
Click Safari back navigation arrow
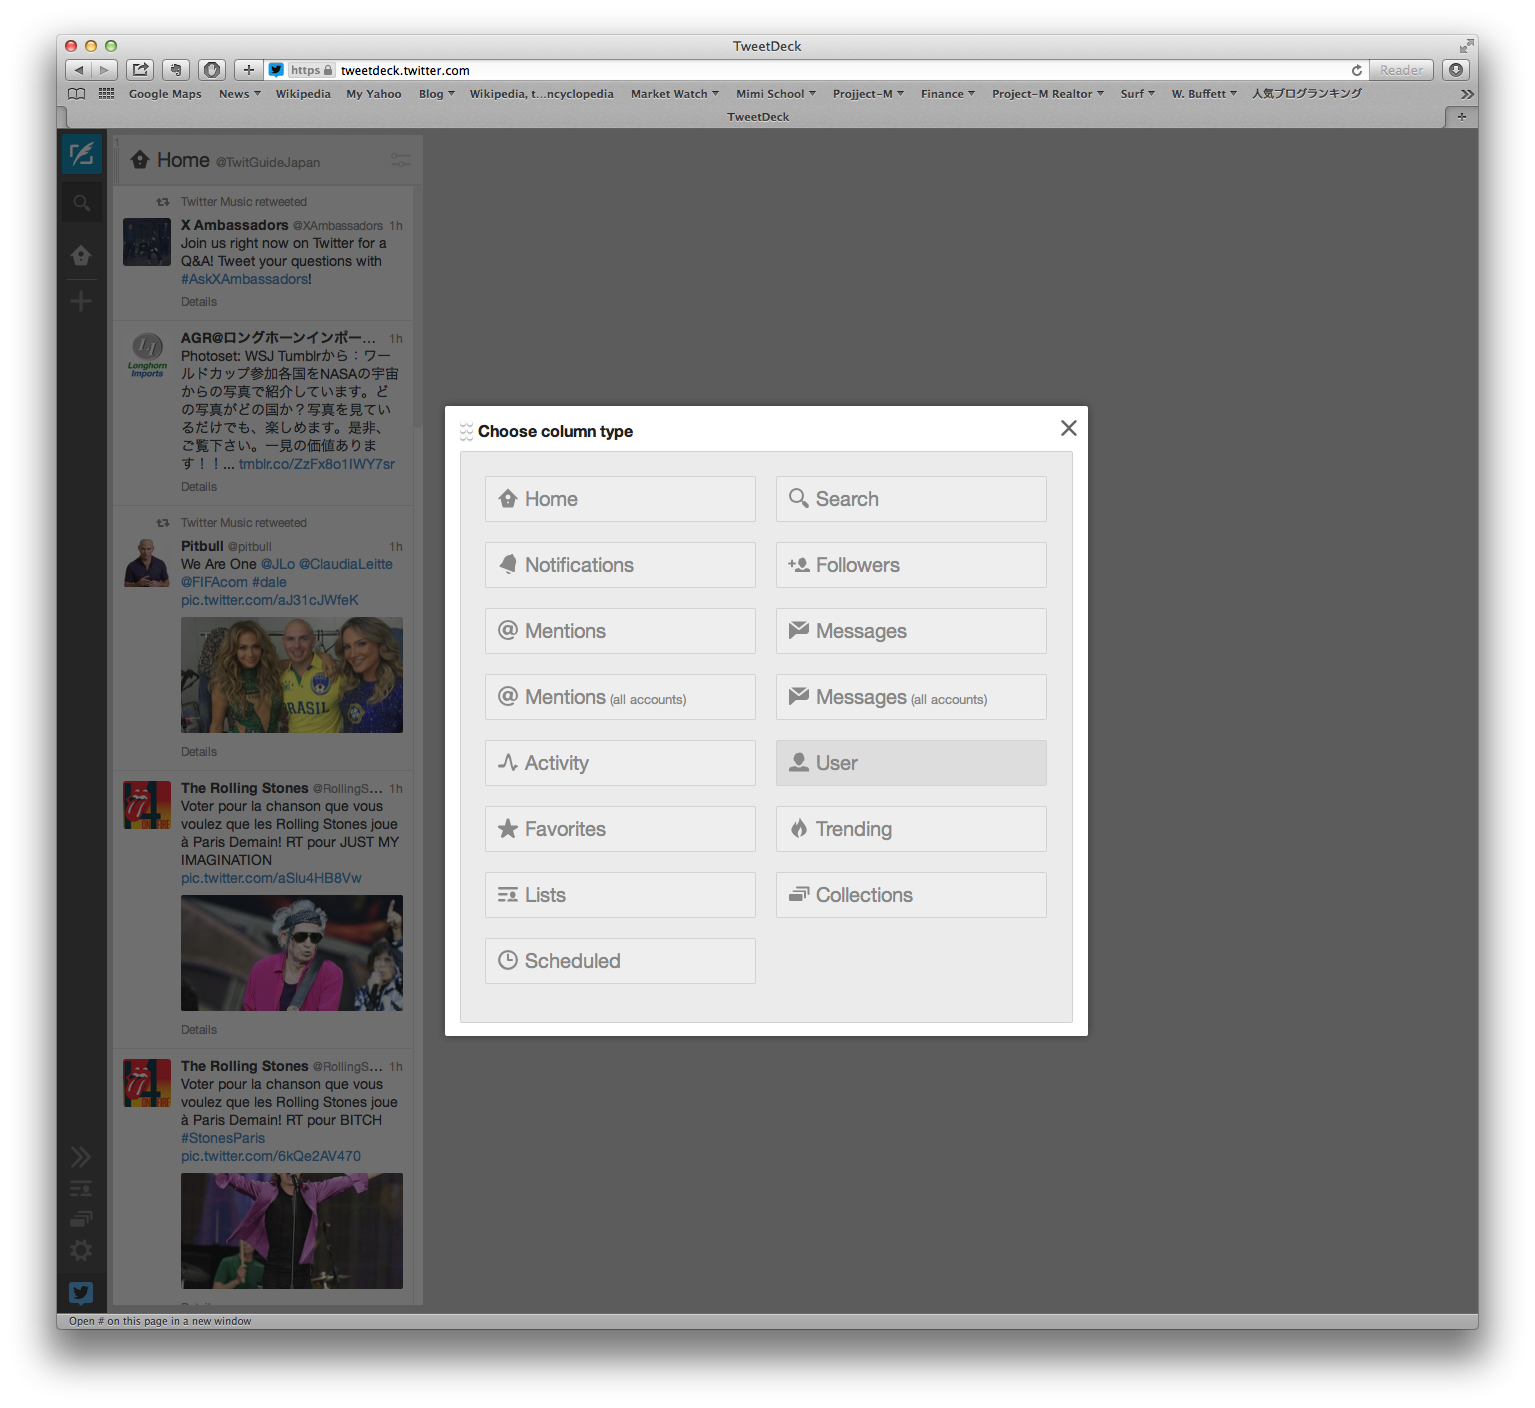point(79,70)
